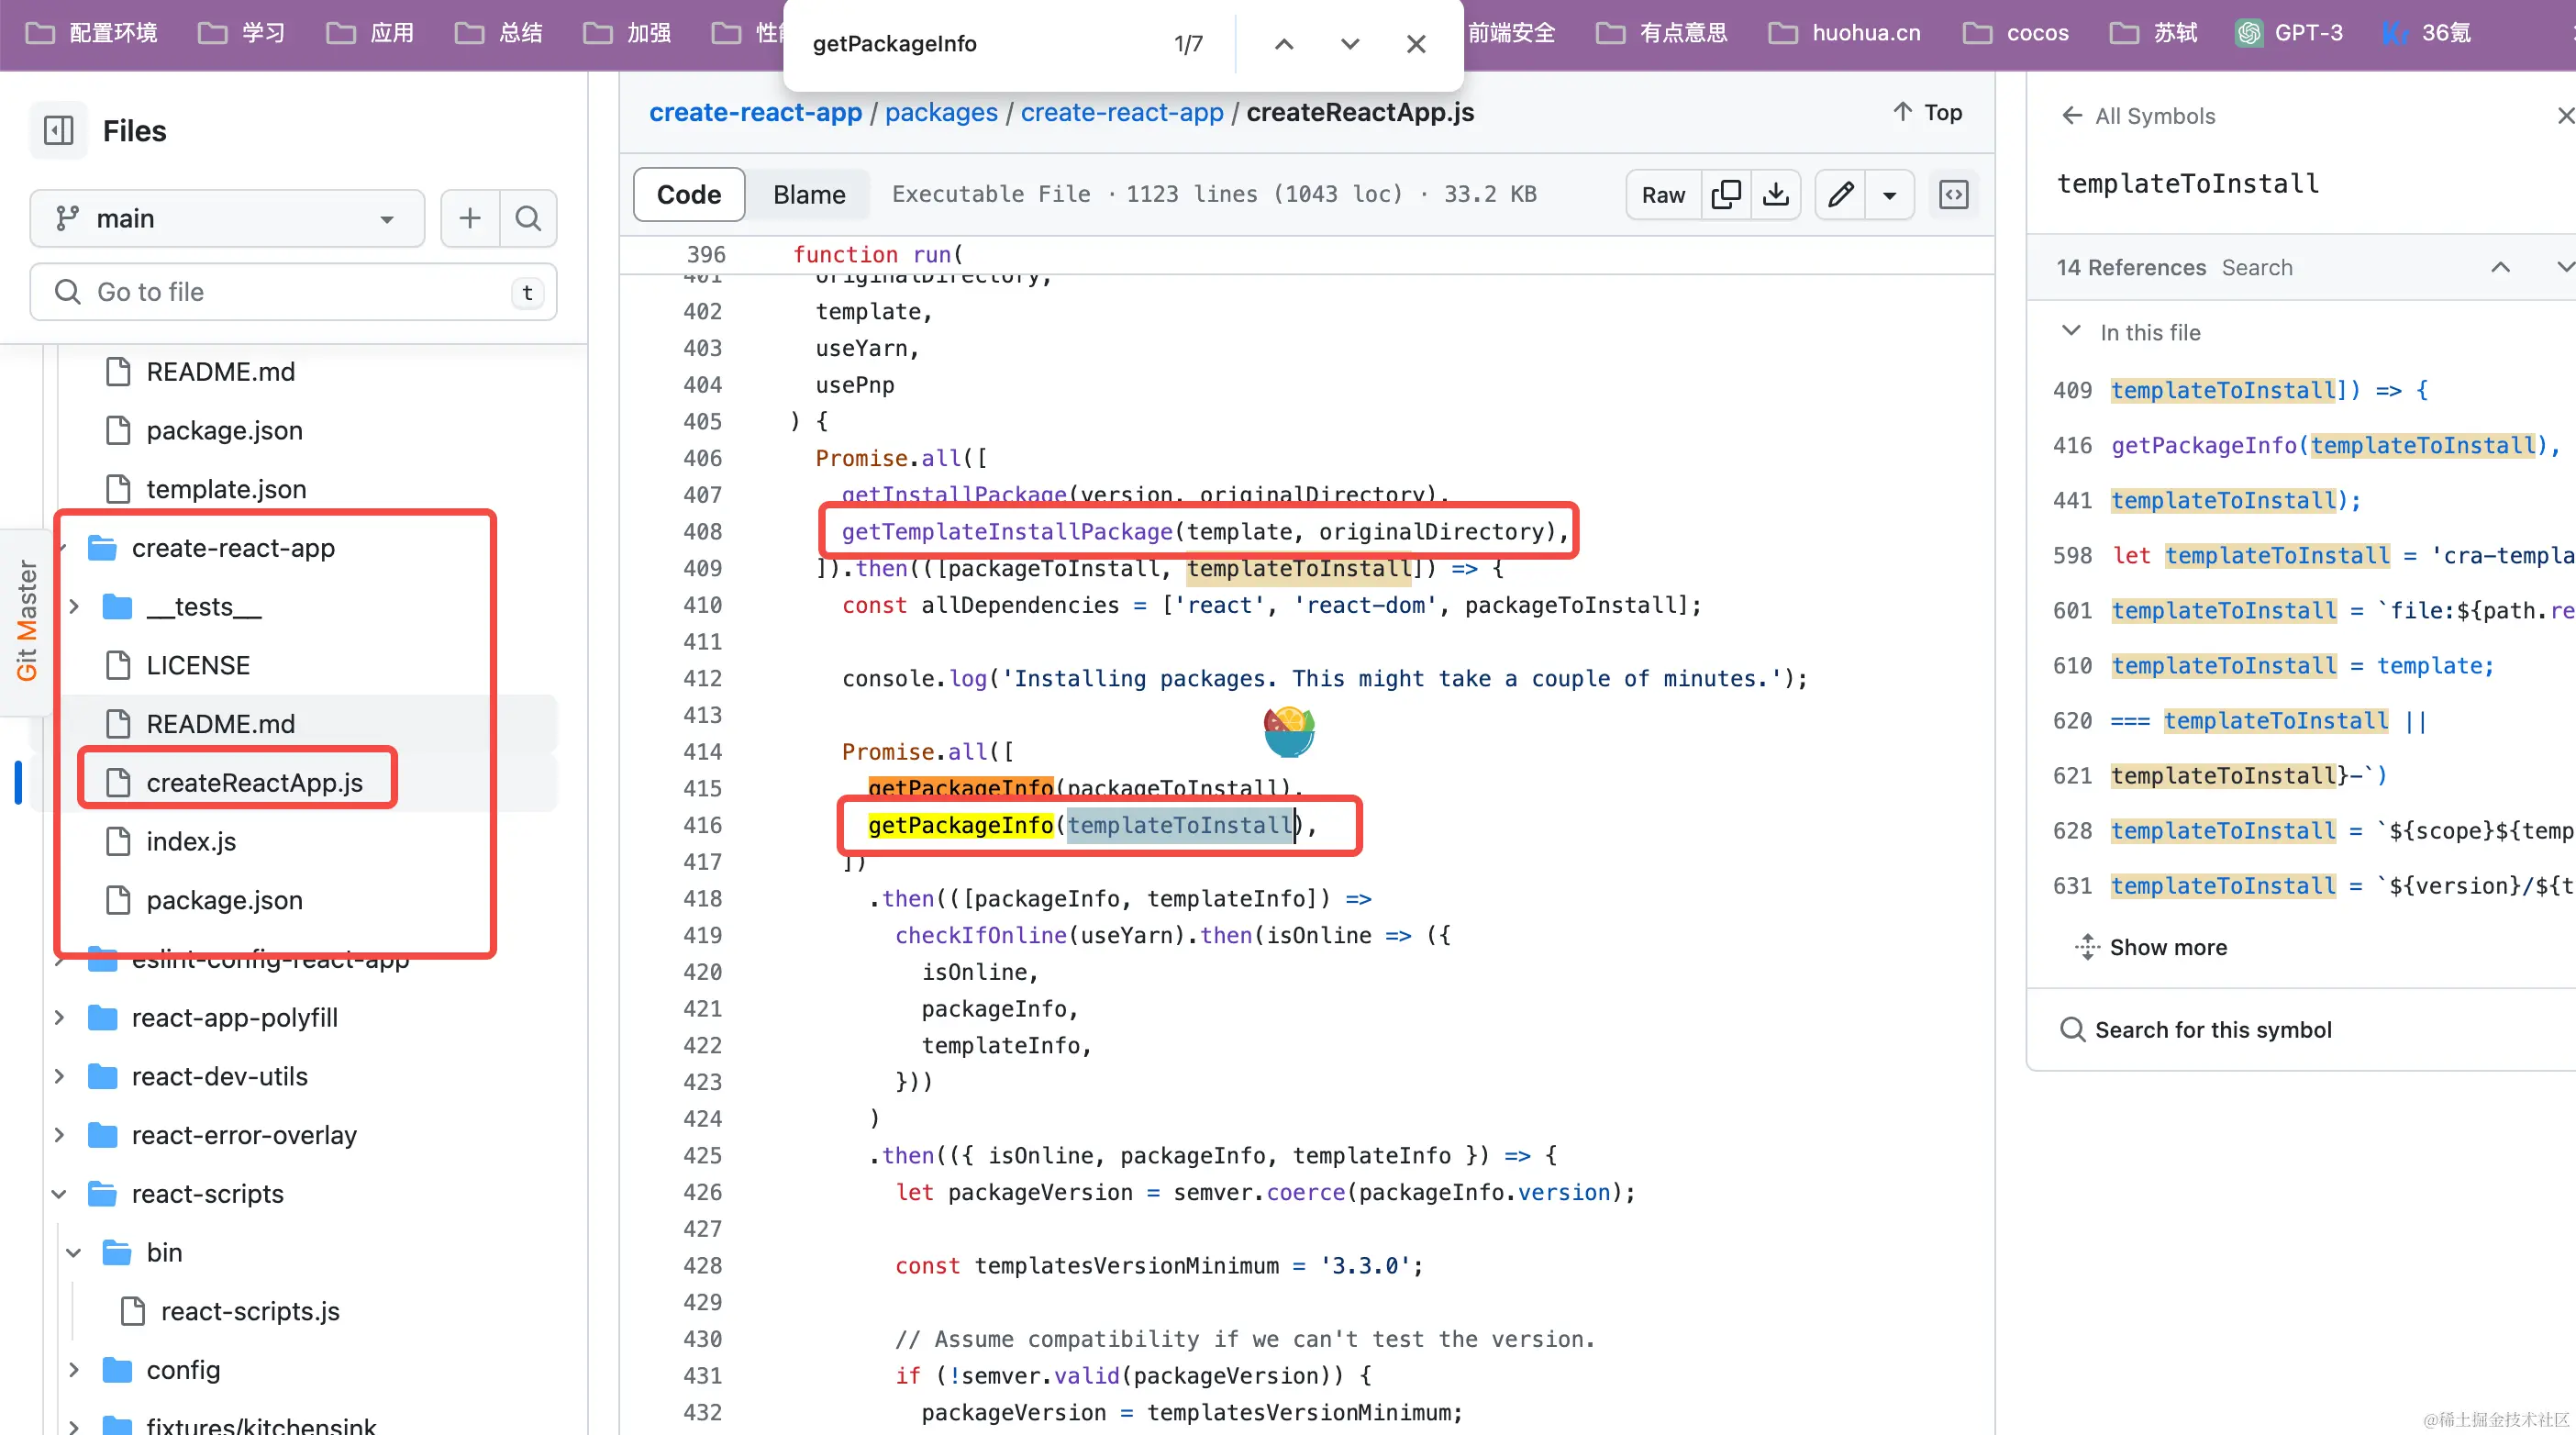Click the add file plus icon
Screen dimensions: 2576x1435
469,218
